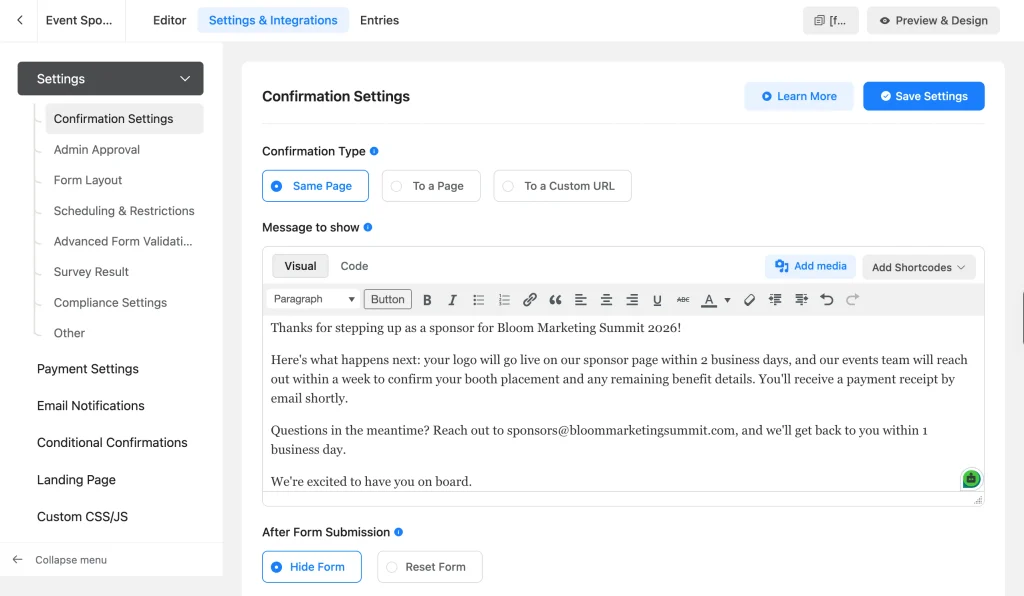Center align the text
Viewport: 1024px width, 596px height.
606,300
